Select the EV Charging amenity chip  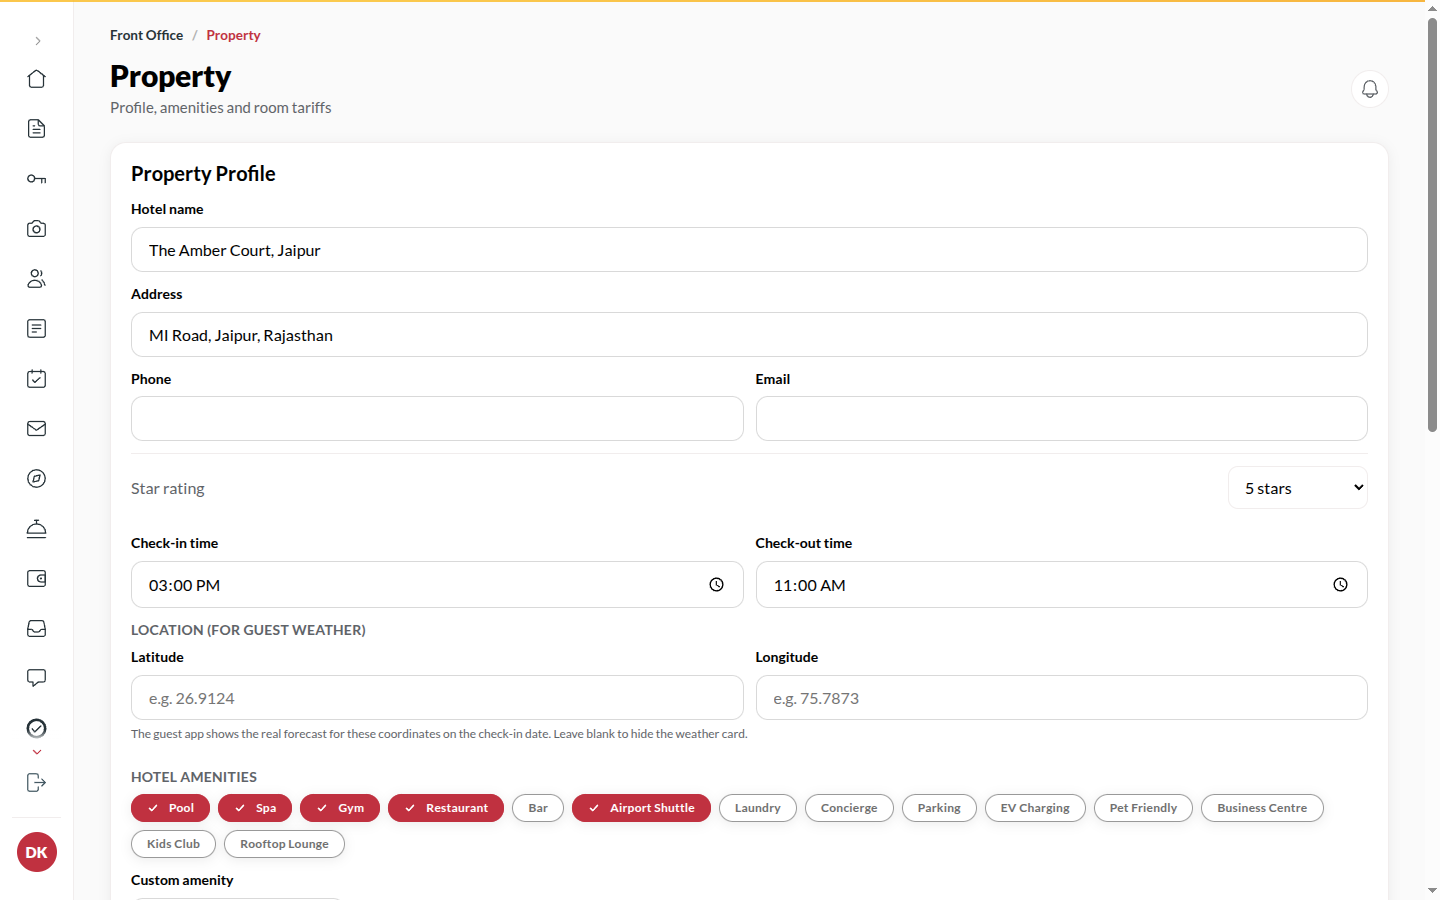point(1035,808)
